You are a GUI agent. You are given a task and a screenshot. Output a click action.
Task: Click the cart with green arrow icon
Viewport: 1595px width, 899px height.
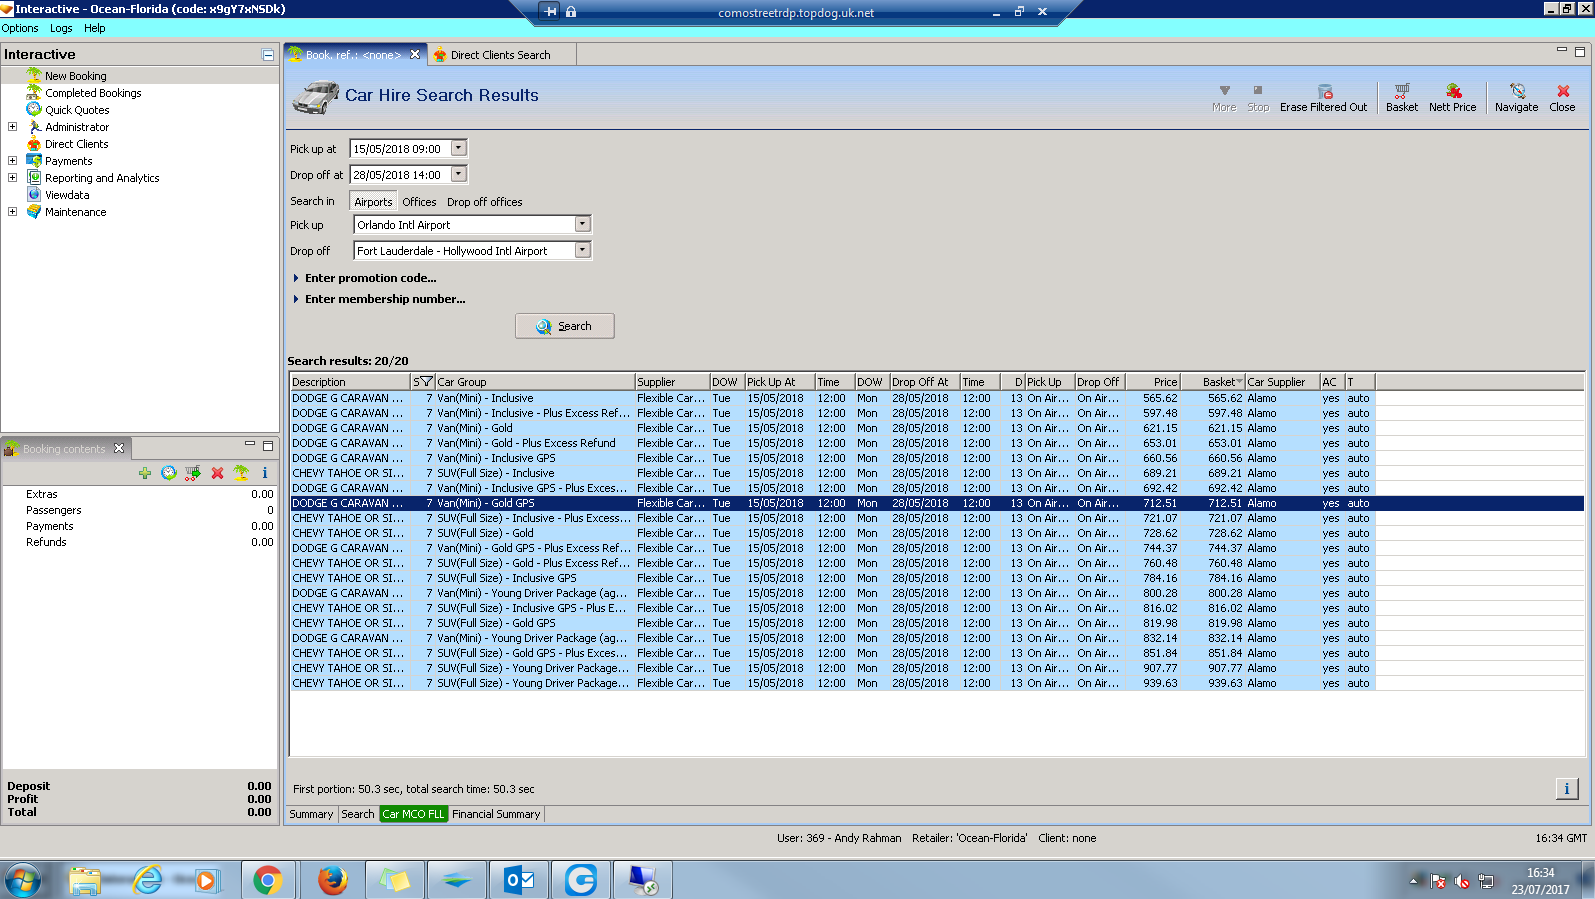[193, 473]
